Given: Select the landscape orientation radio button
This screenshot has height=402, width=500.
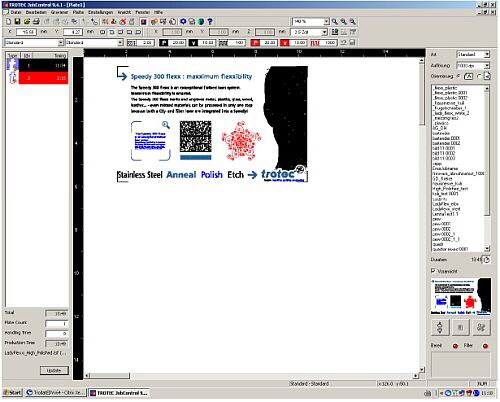Looking at the screenshot, I should point(459,76).
